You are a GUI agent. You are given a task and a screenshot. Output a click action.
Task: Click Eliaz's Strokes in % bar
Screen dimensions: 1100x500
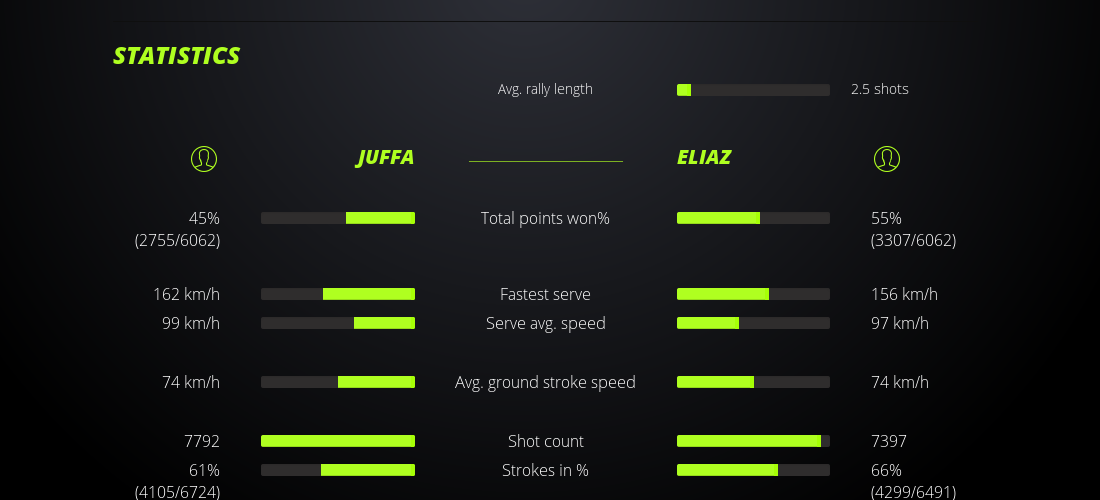[753, 470]
